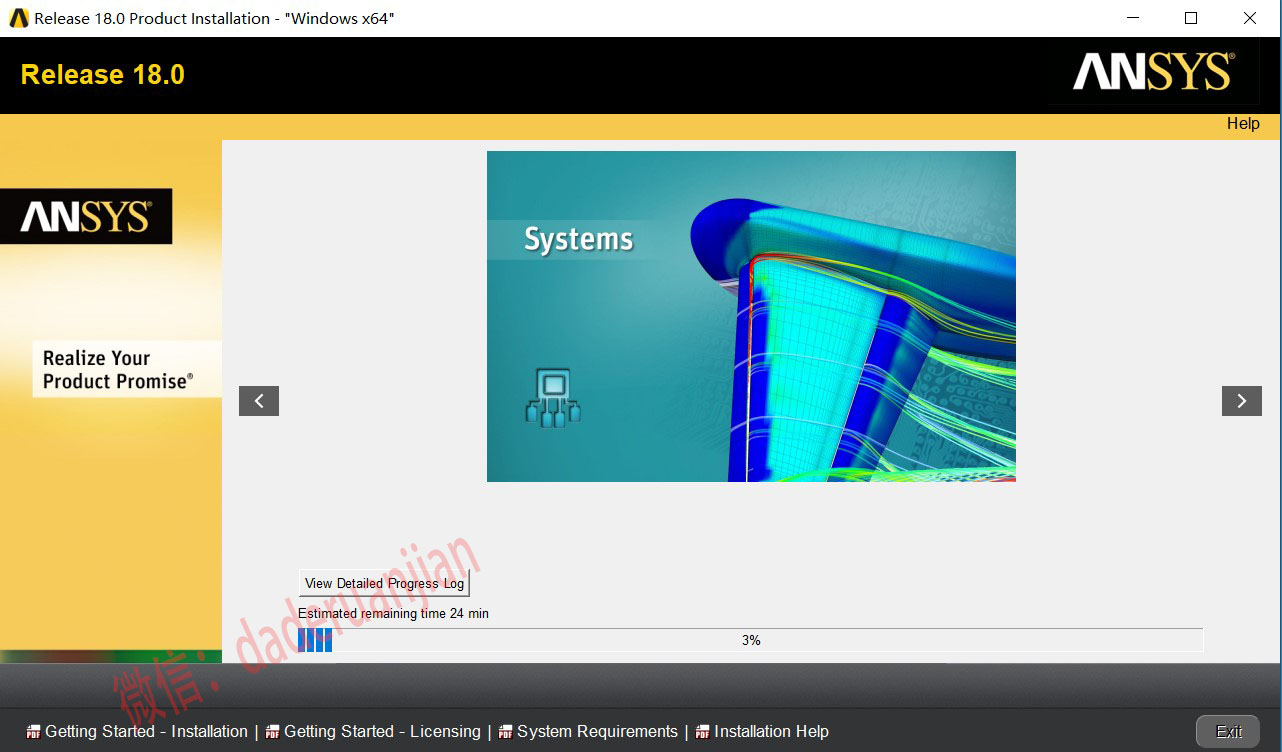Screen dimensions: 1282x752
Task: Close the installer window
Action: 1250,18
